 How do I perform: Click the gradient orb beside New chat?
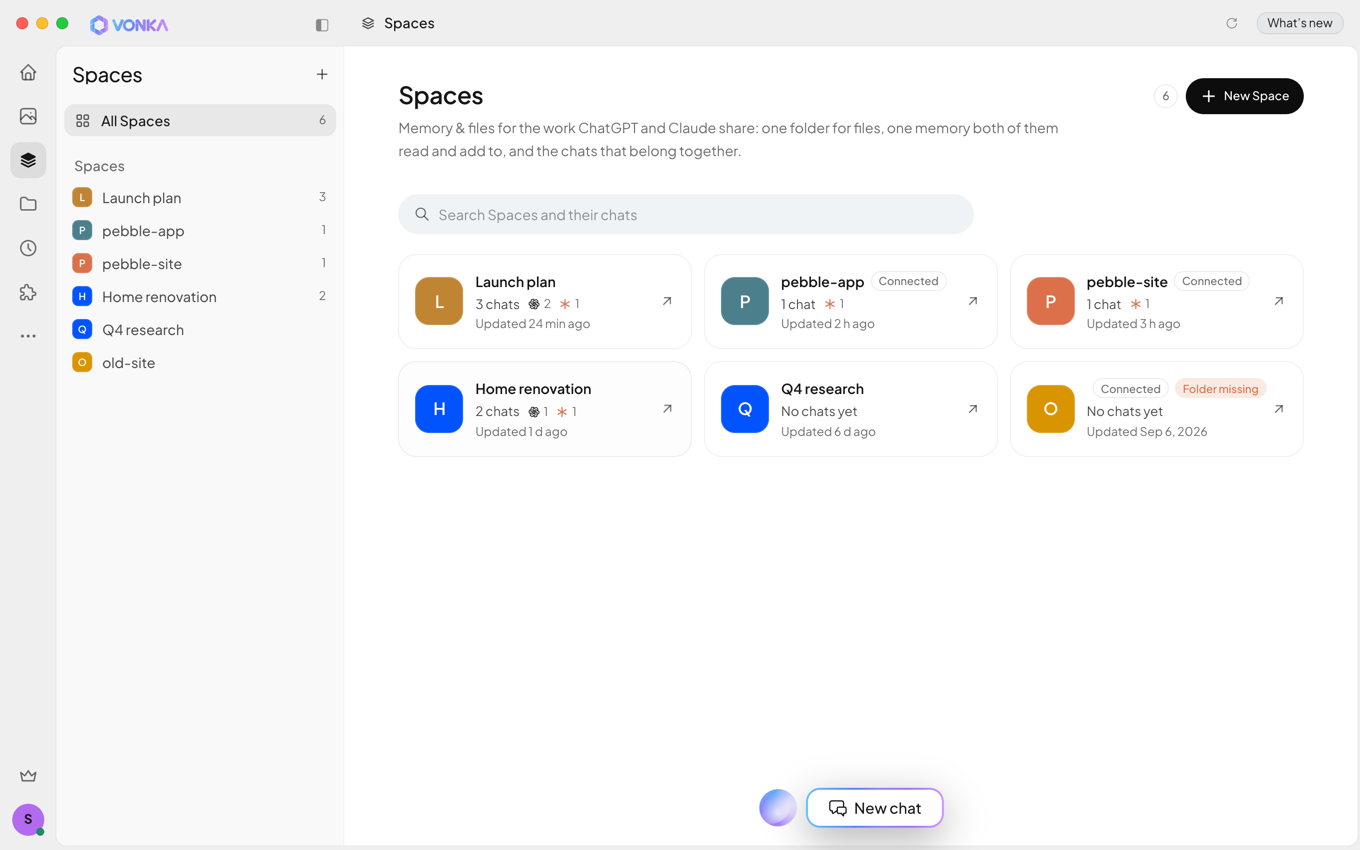coord(778,808)
